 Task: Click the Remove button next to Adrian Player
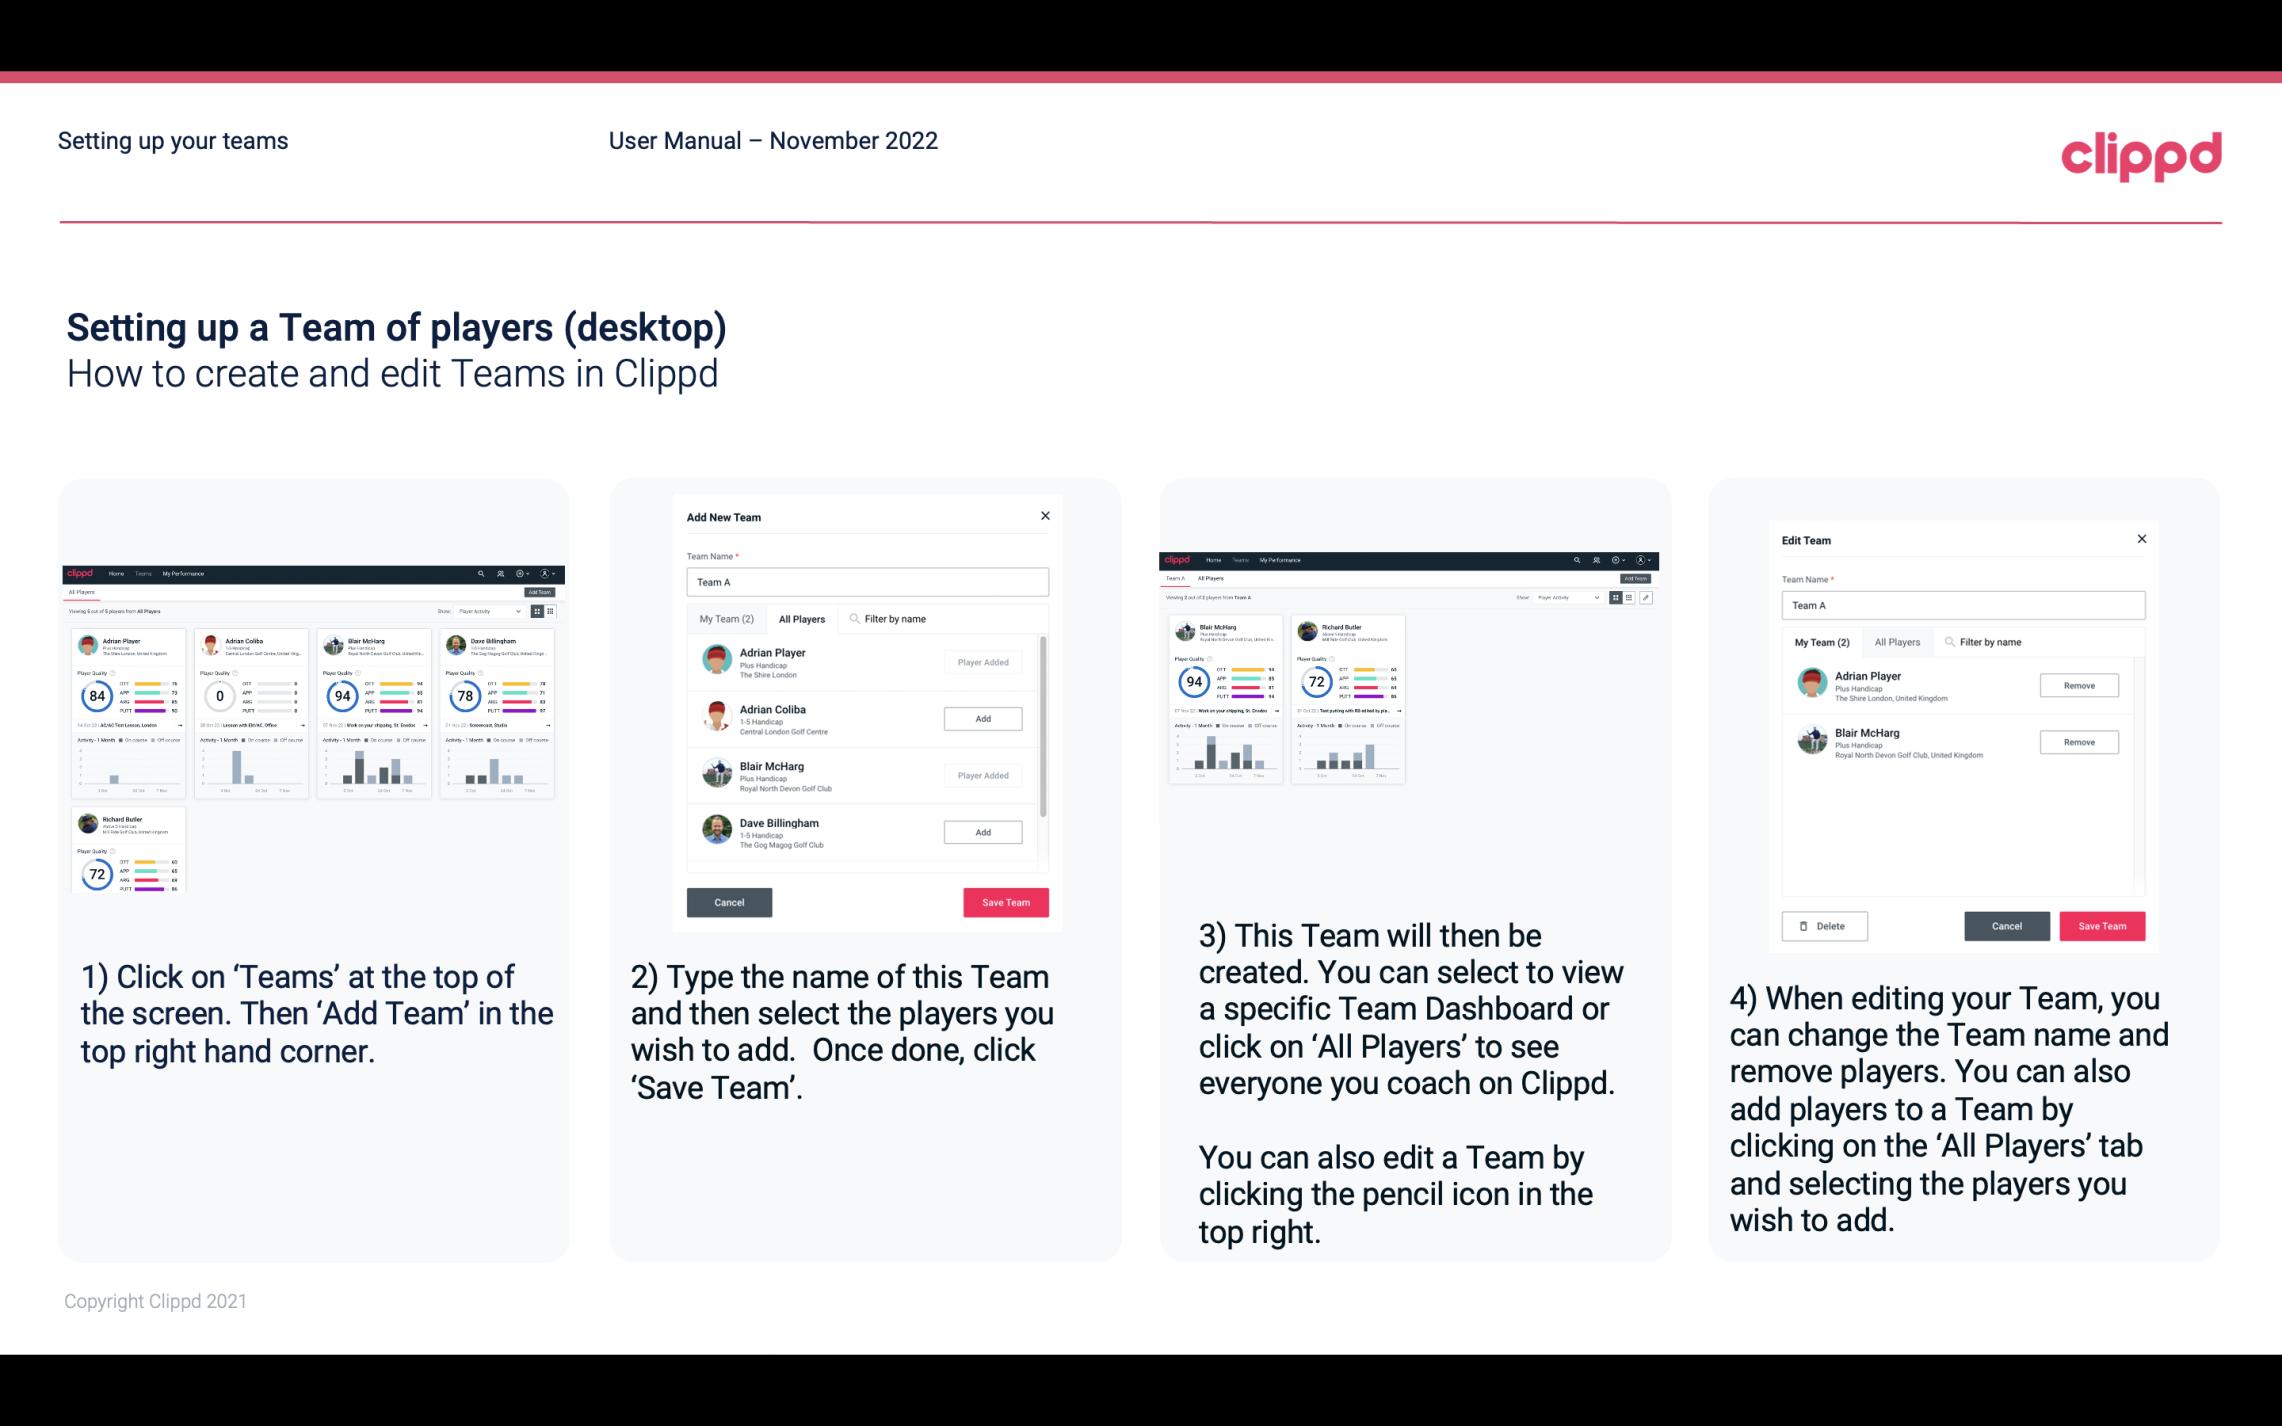tap(2078, 685)
